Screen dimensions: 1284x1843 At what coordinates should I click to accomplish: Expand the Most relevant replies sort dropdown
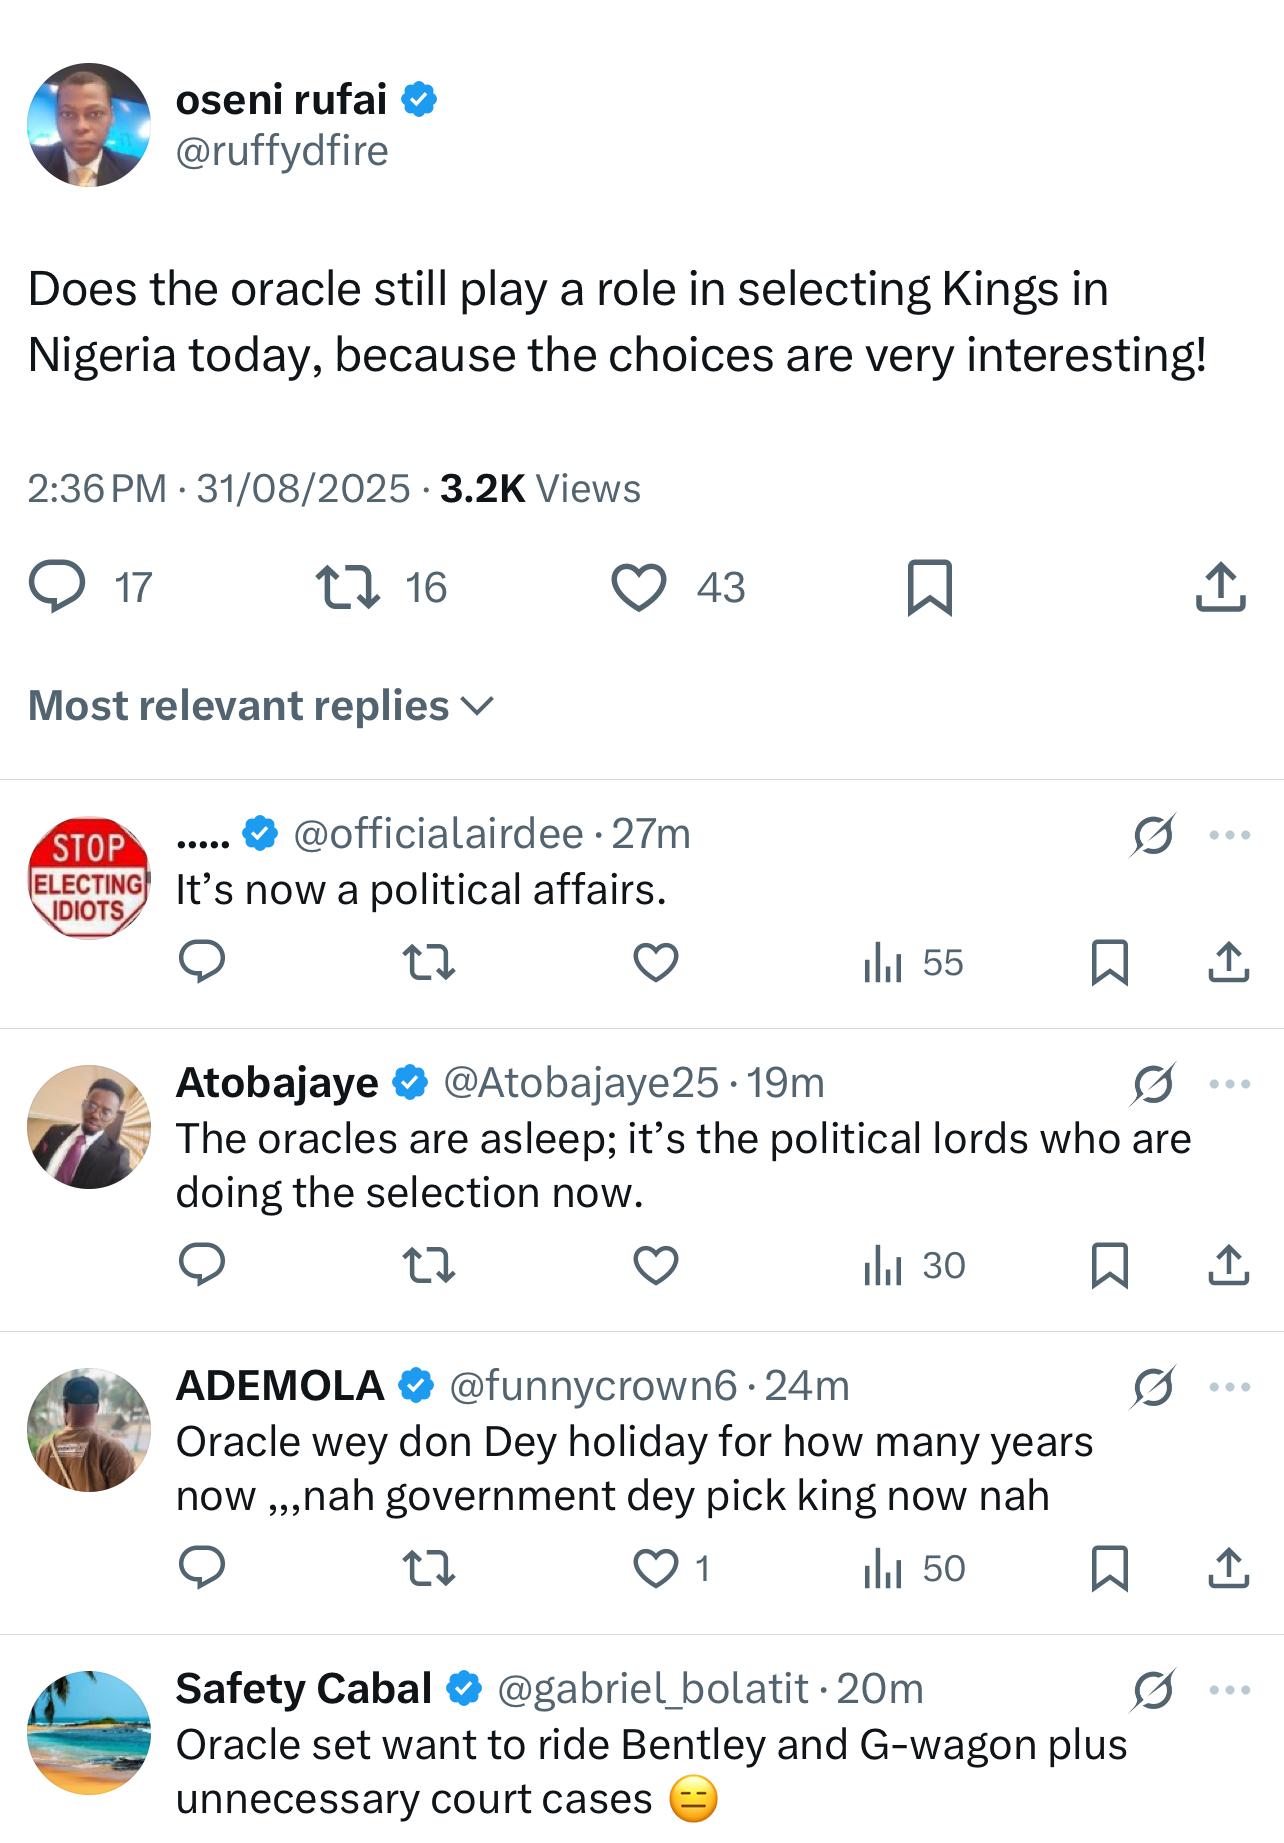pos(261,706)
